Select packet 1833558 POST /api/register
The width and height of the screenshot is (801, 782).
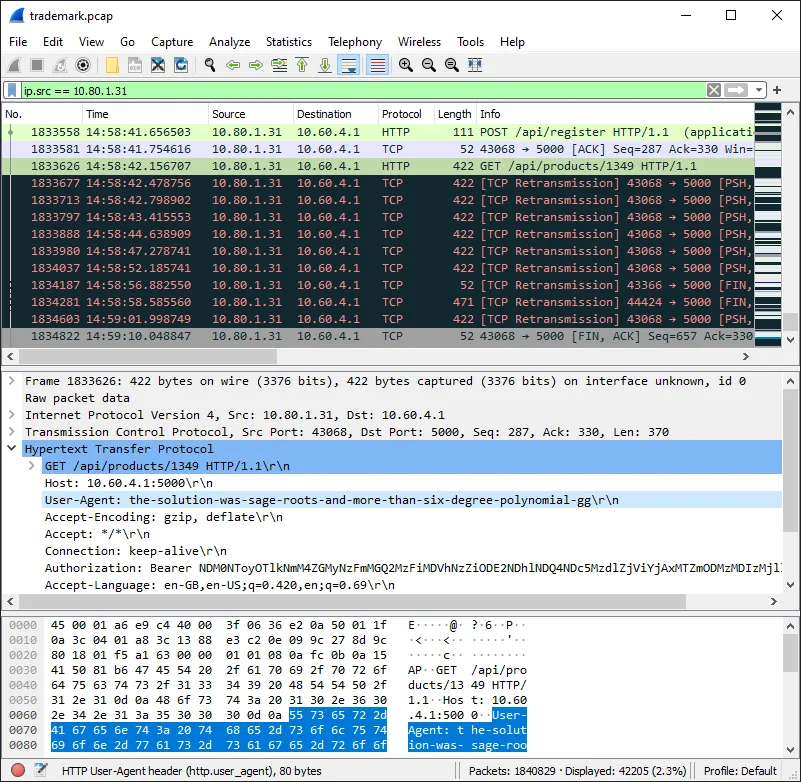pyautogui.click(x=378, y=132)
